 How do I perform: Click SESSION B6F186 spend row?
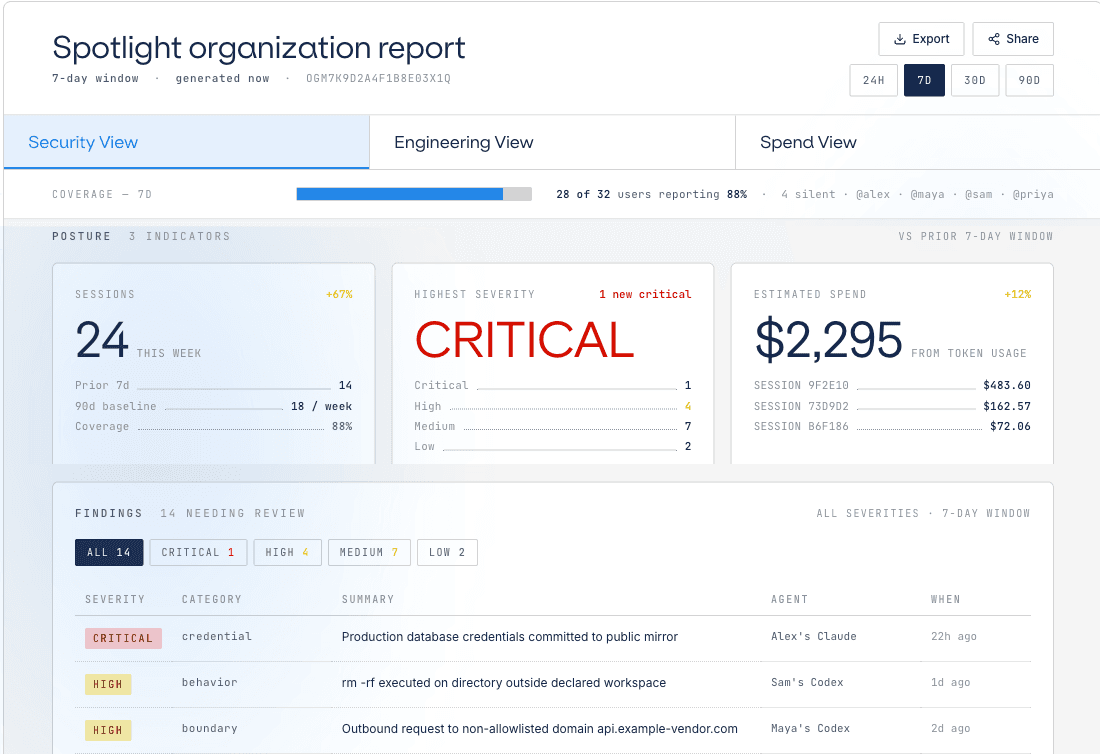pyautogui.click(x=892, y=426)
